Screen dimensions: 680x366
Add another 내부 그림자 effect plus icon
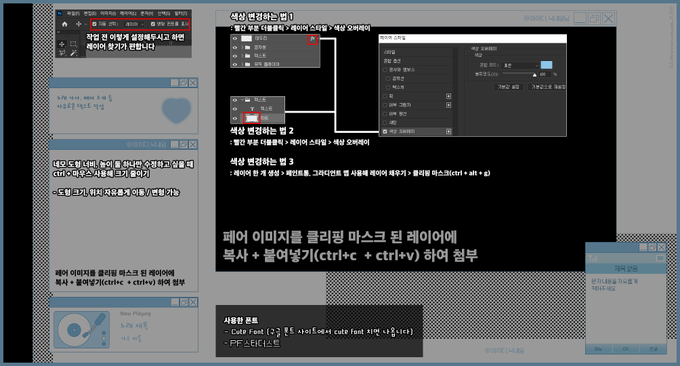coord(448,105)
